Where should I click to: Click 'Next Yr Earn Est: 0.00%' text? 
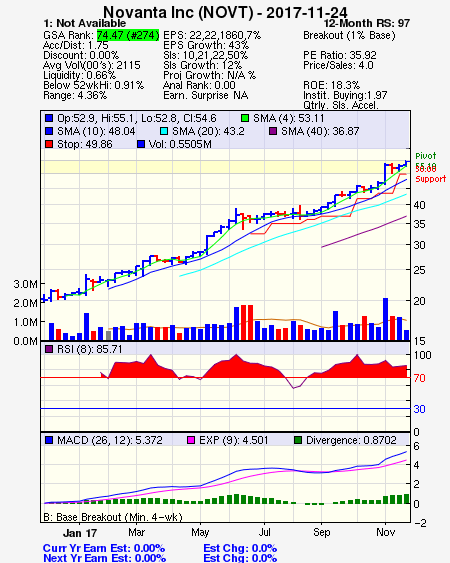pyautogui.click(x=105, y=558)
